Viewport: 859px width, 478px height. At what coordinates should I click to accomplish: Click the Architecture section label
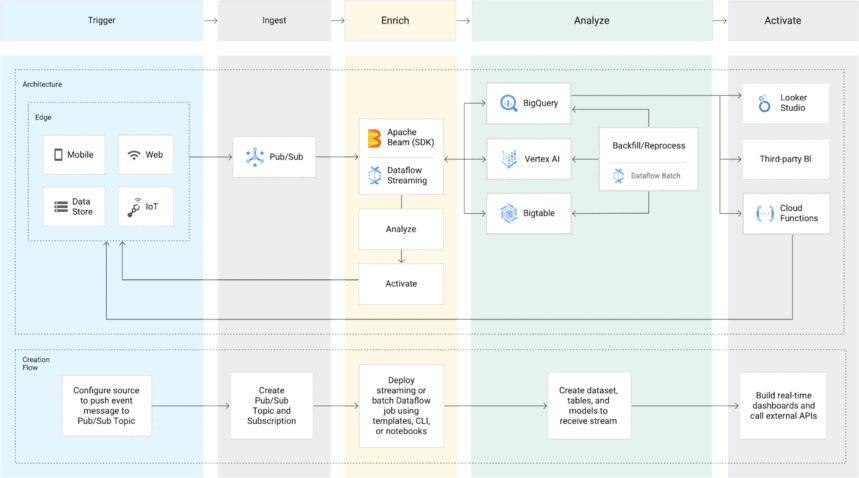pyautogui.click(x=42, y=84)
